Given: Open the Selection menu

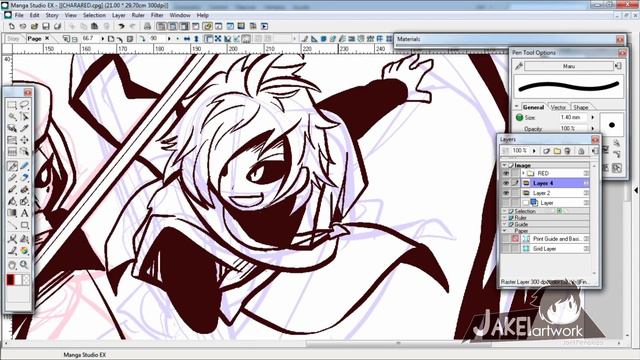Looking at the screenshot, I should [x=94, y=16].
